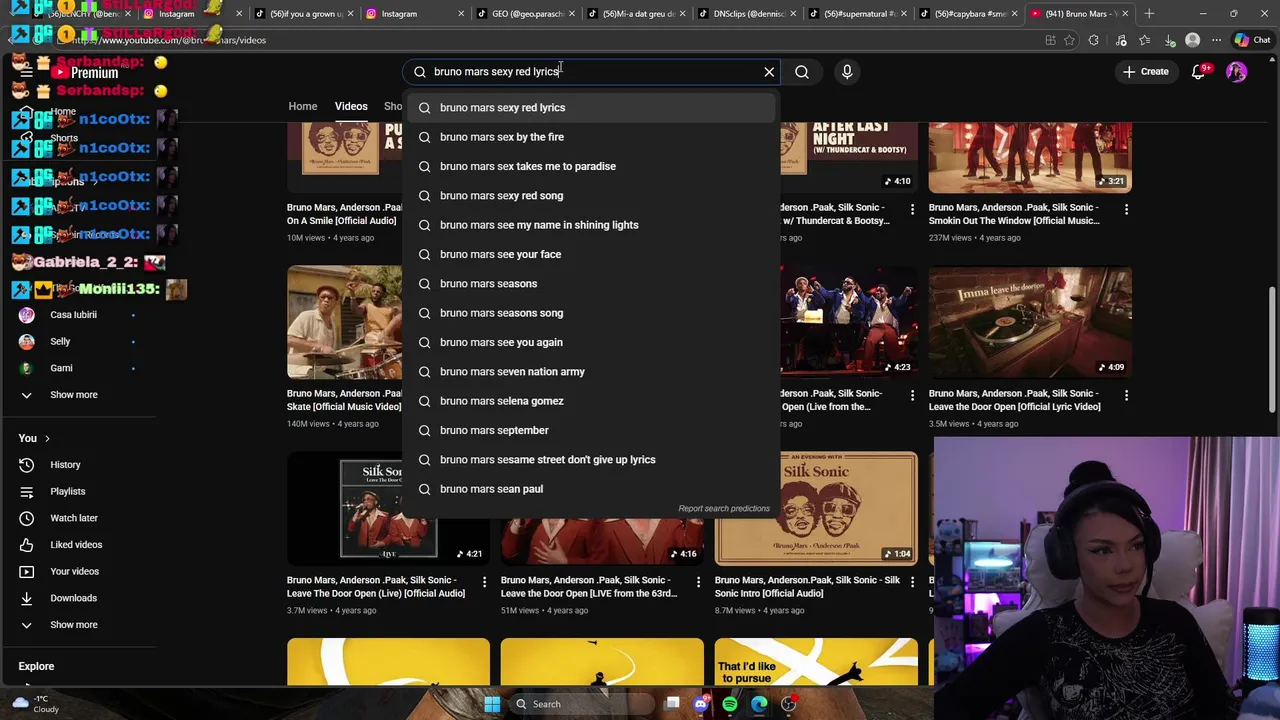The image size is (1280, 720).
Task: Open options for 'Leave the Door Open Lyric Video'
Action: click(x=1126, y=396)
